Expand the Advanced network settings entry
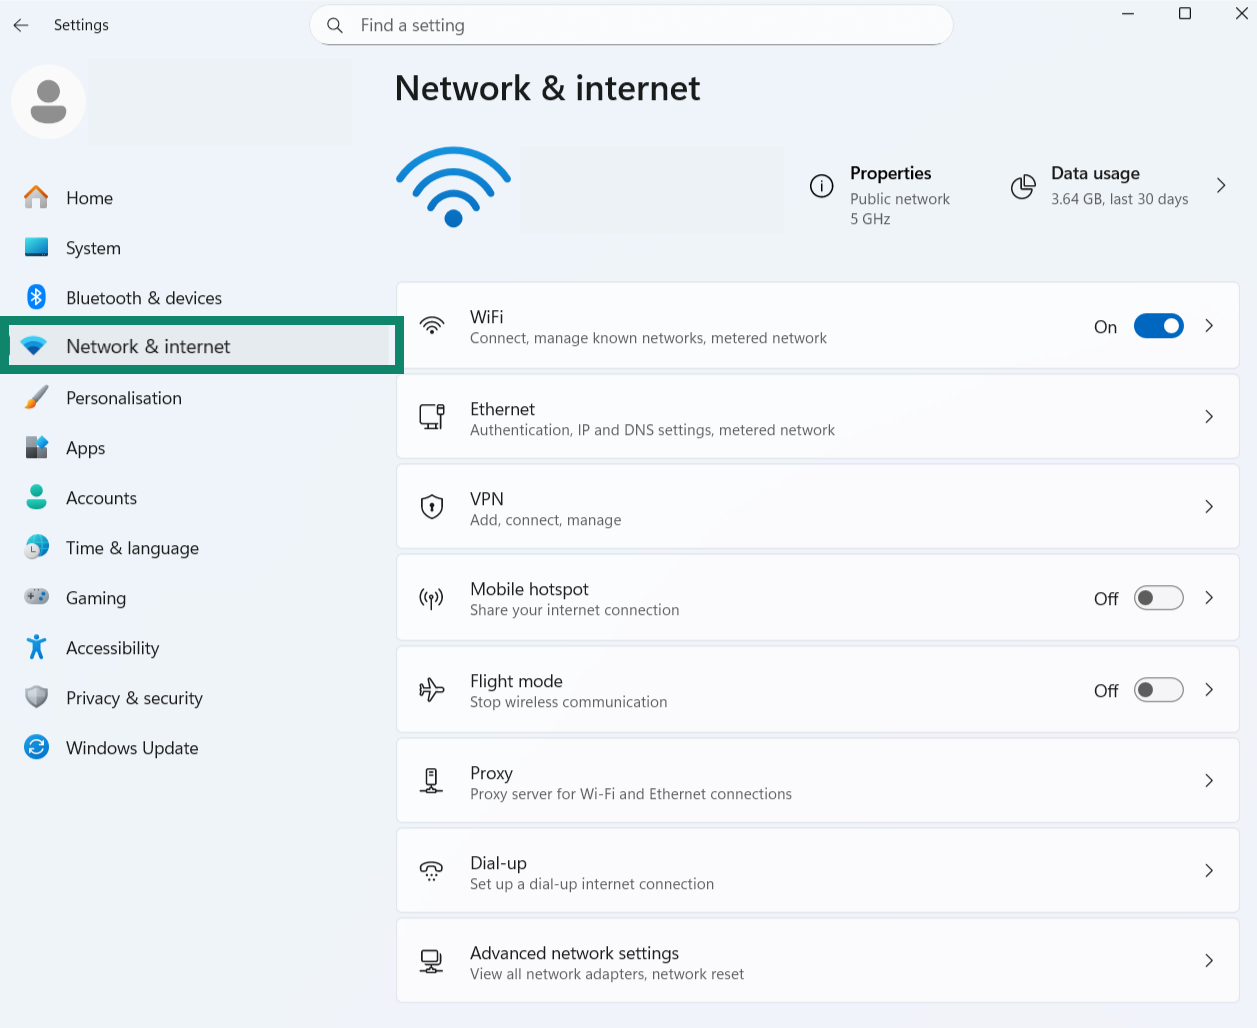This screenshot has width=1257, height=1028. [x=1208, y=960]
